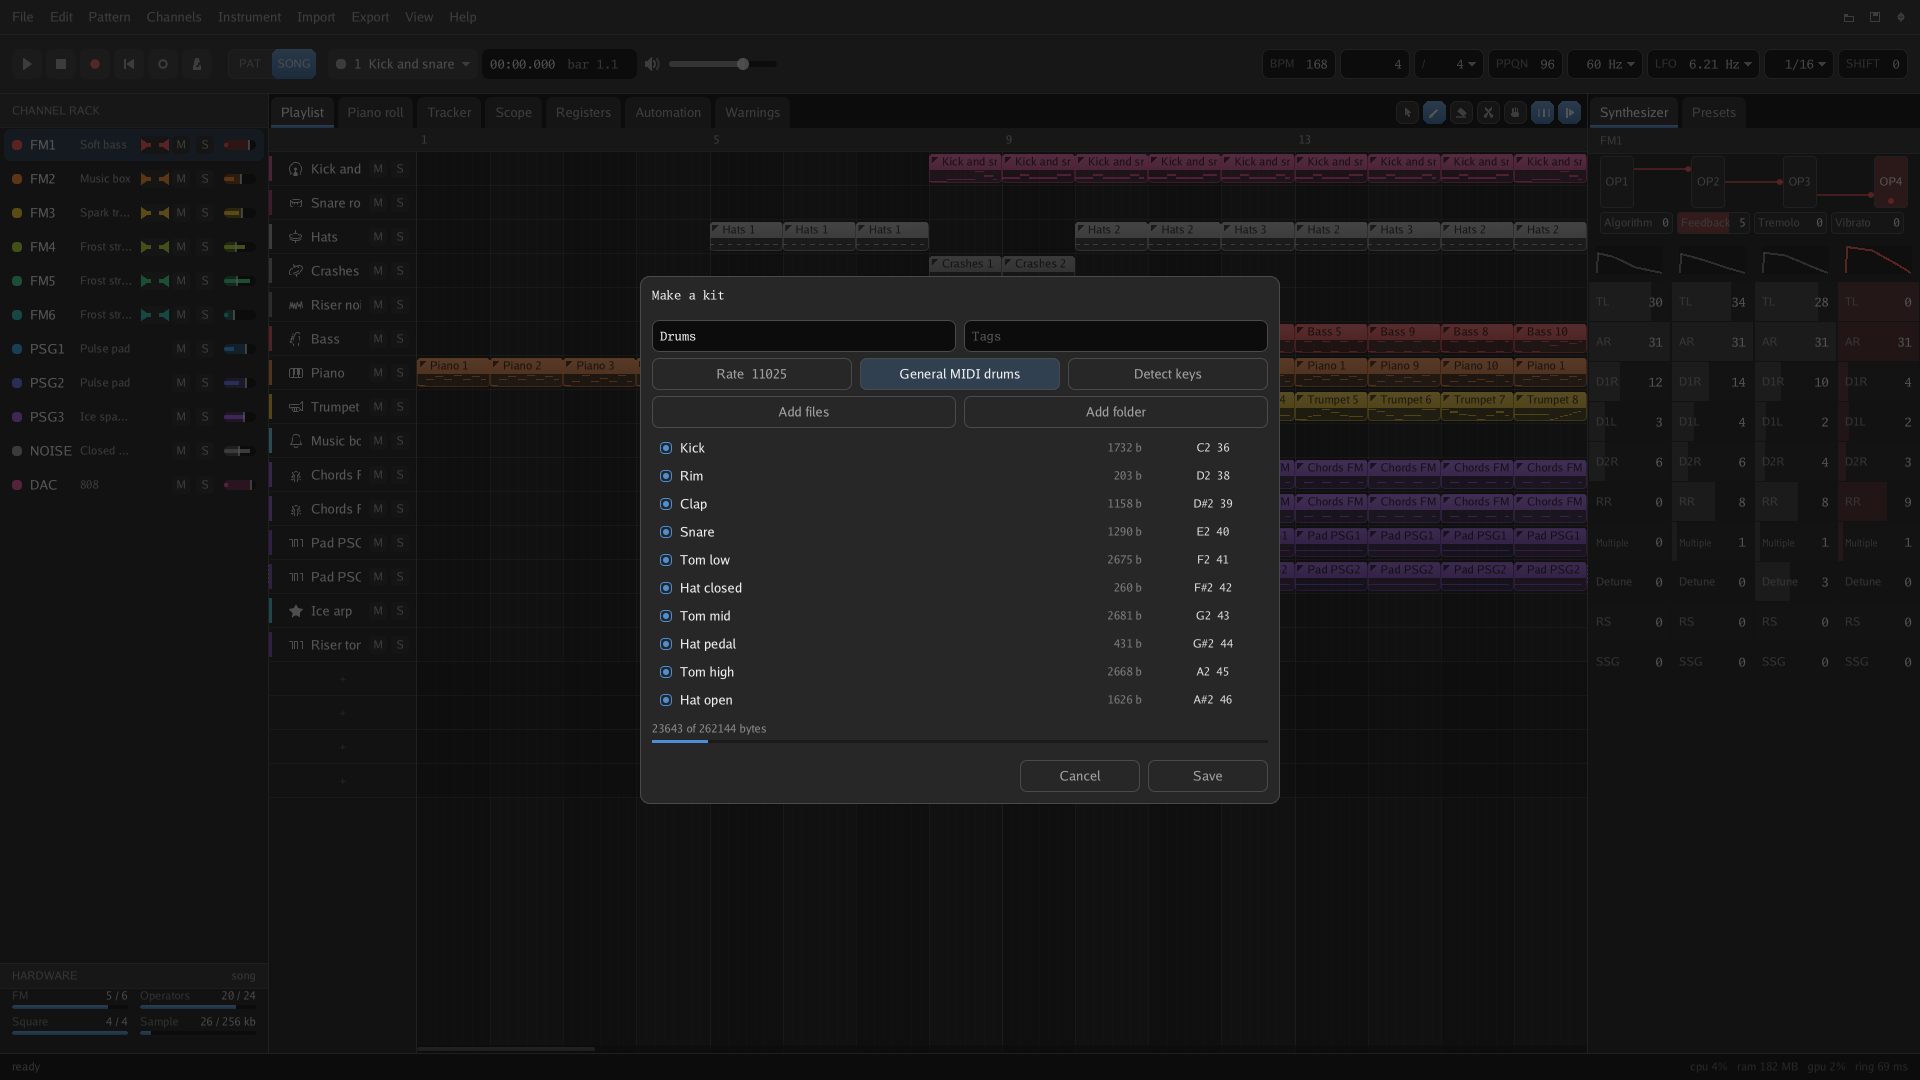The height and width of the screenshot is (1080, 1920).
Task: Open the time signature denominator dropdown
Action: (x=1449, y=64)
